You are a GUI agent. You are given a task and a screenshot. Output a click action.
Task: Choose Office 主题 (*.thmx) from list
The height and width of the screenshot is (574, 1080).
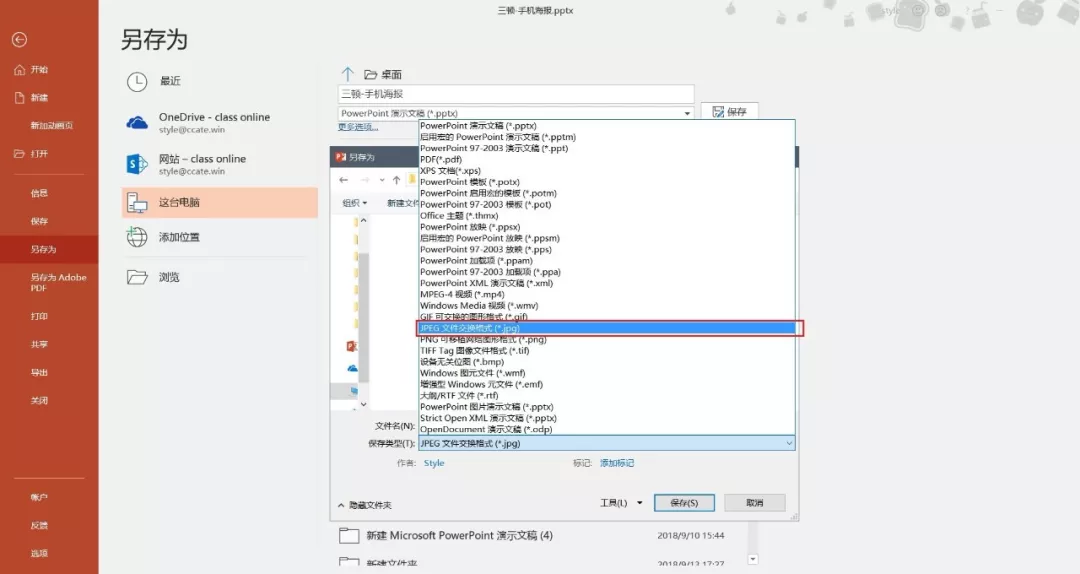607,216
